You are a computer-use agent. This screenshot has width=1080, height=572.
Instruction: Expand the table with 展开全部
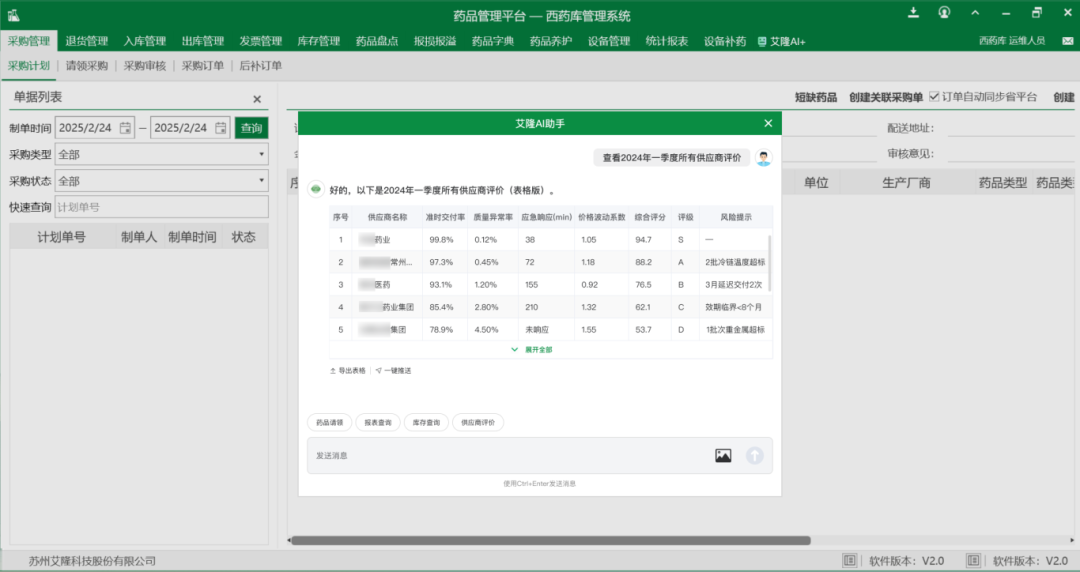532,350
